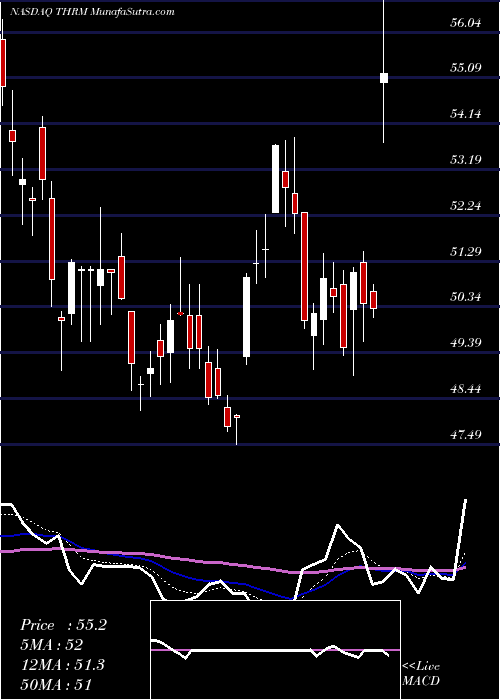
Task: Select the 47.49 price axis label
Action: [465, 434]
